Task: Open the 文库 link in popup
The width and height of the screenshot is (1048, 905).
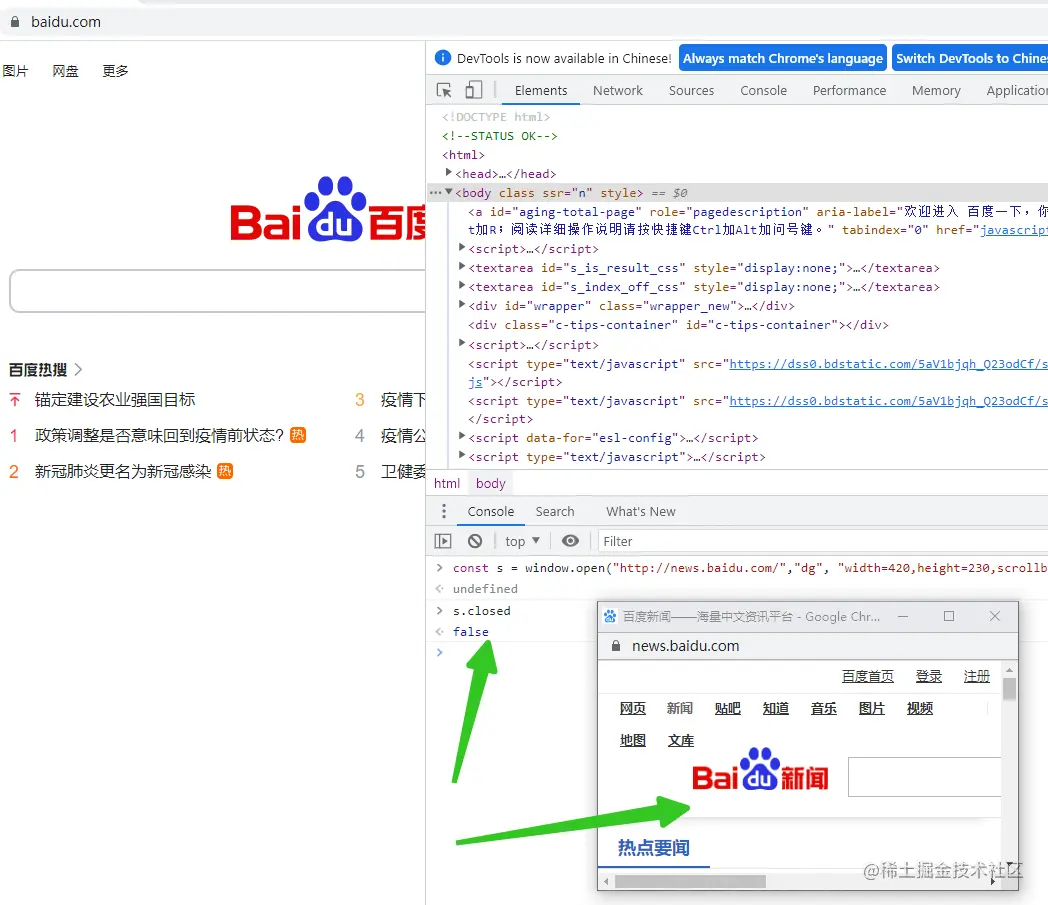Action: (680, 740)
